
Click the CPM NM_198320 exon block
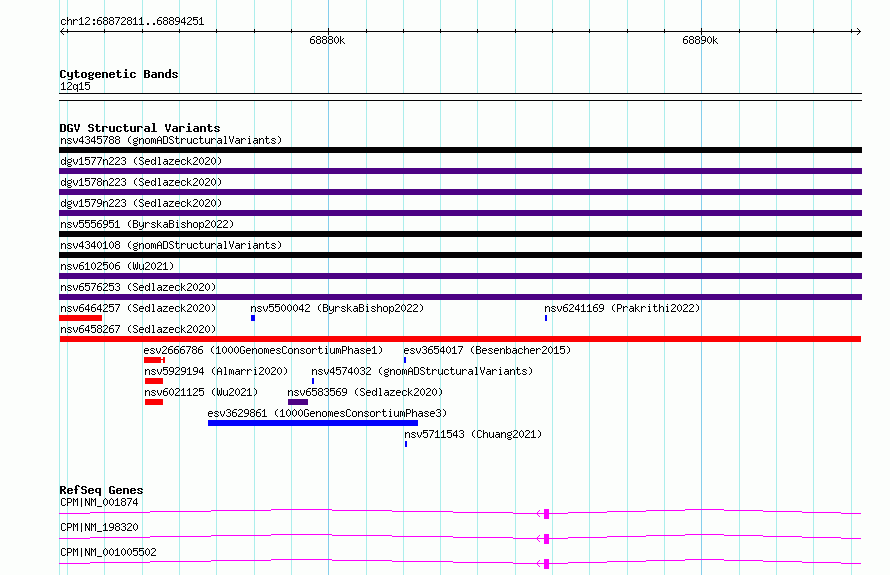[547, 539]
